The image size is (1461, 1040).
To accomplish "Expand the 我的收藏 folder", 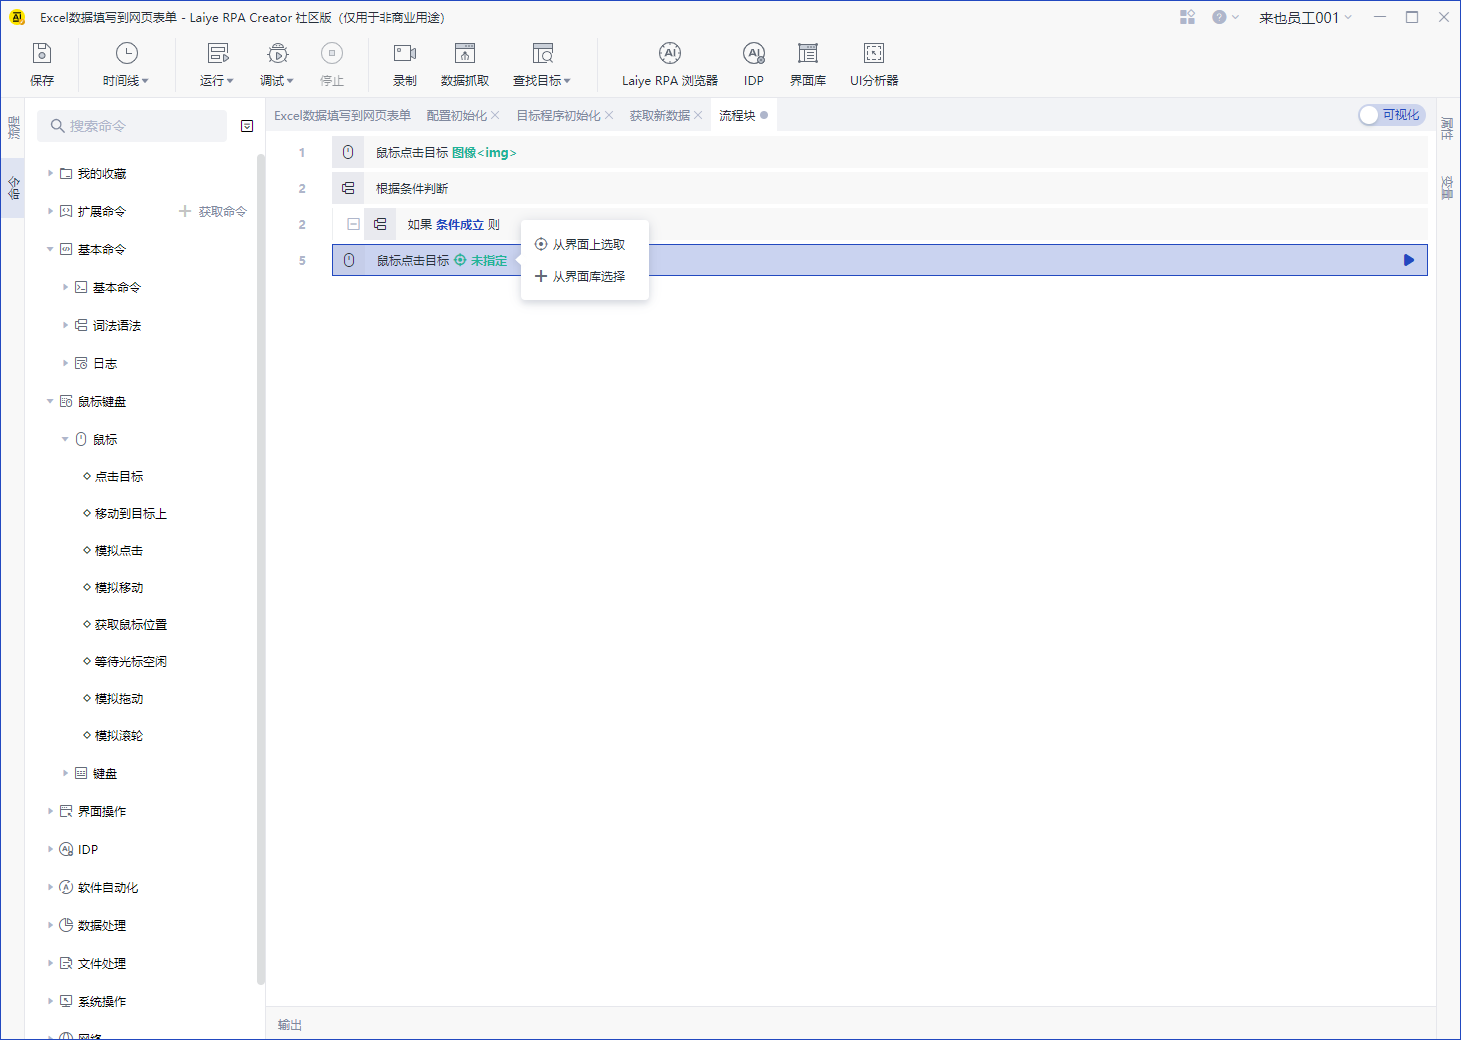I will click(50, 173).
